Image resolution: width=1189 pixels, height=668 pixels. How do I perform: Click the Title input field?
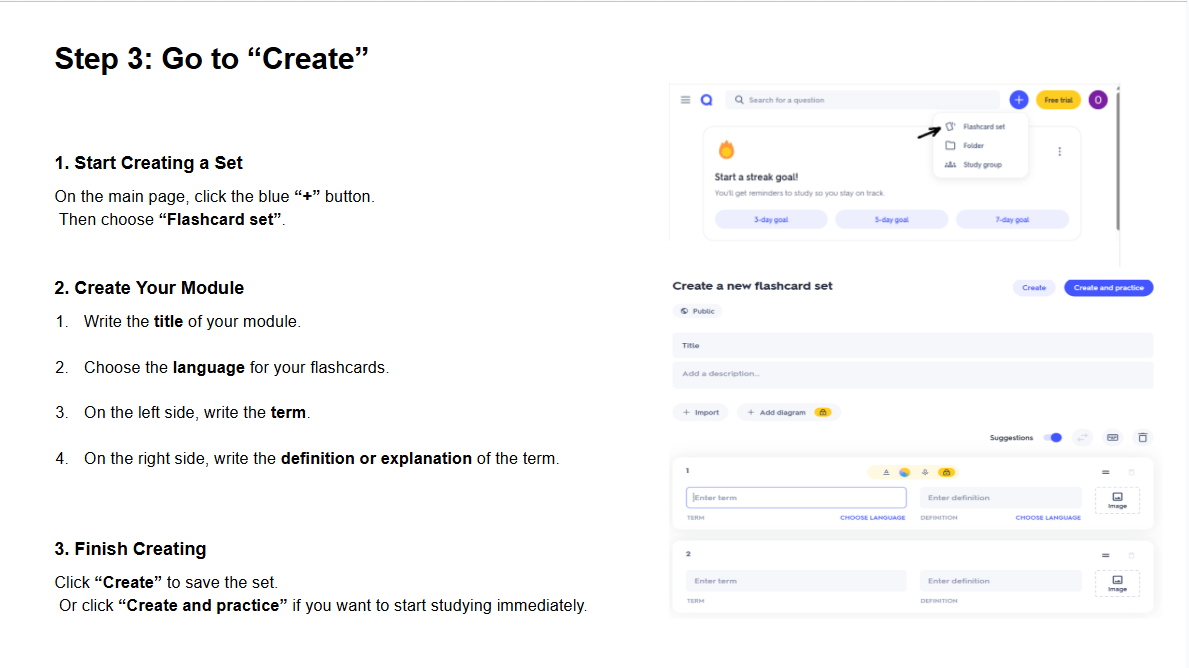coord(912,346)
